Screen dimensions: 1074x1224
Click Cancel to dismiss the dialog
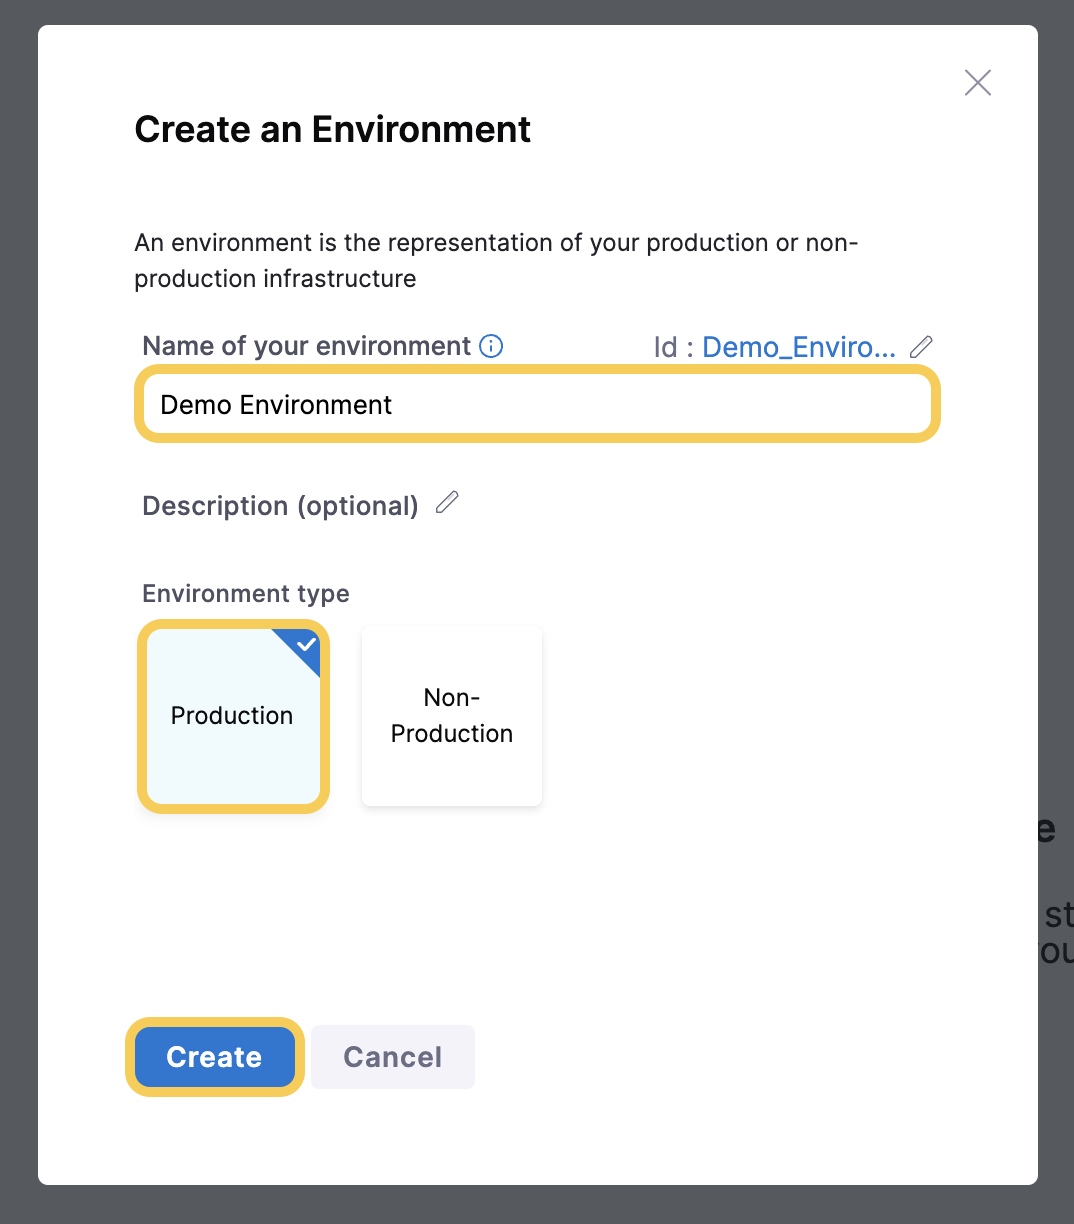point(392,1057)
